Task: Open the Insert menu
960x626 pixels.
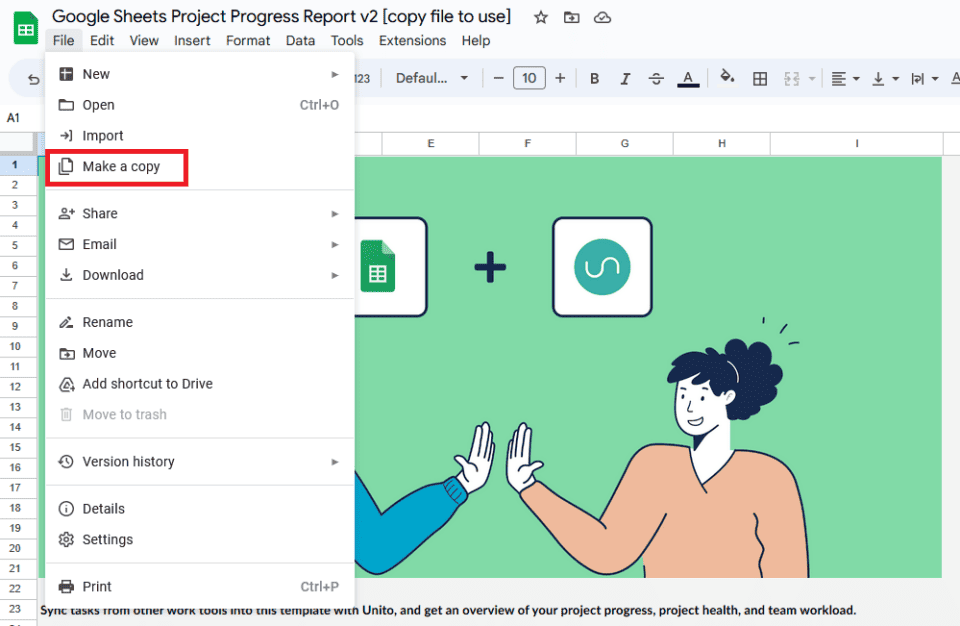Action: (192, 40)
